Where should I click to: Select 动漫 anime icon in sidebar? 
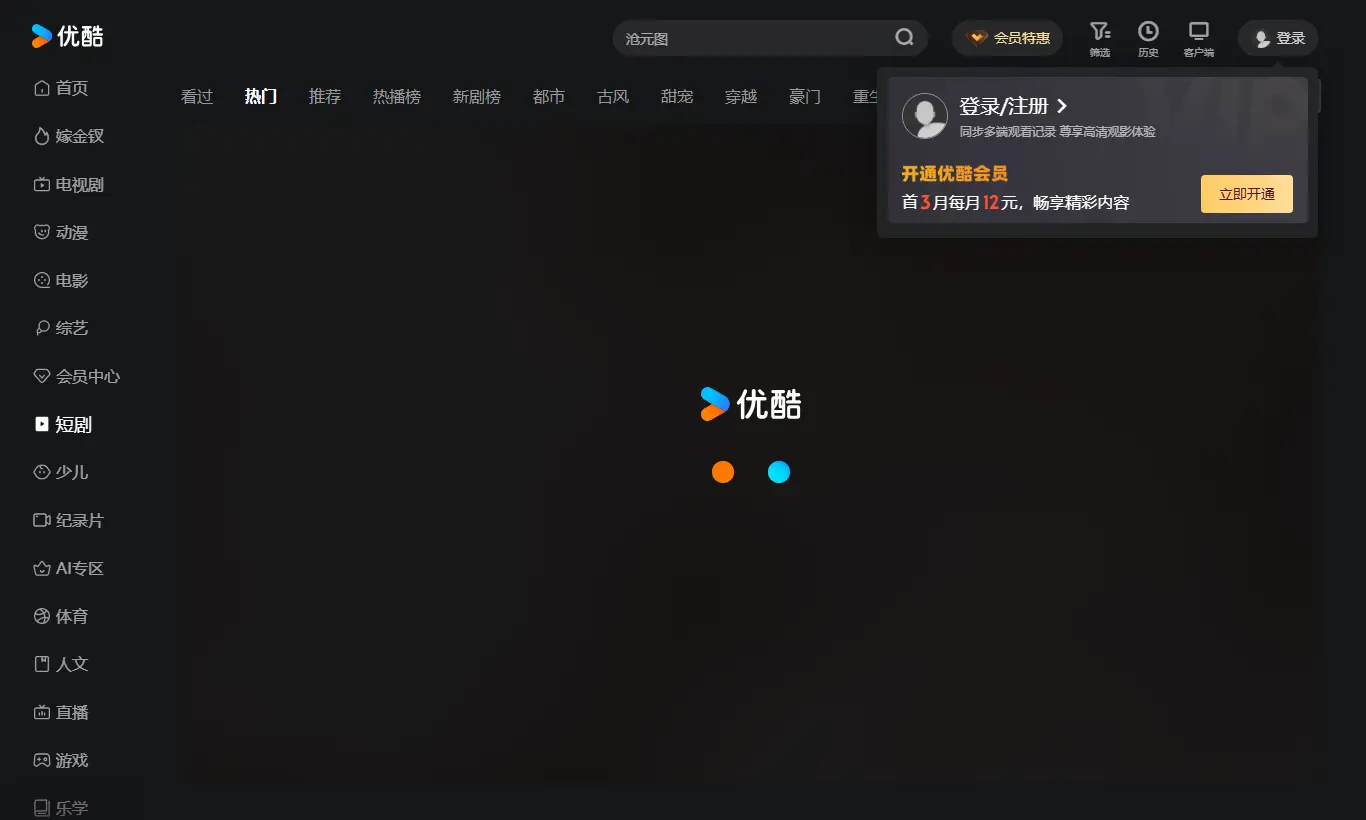(x=42, y=232)
